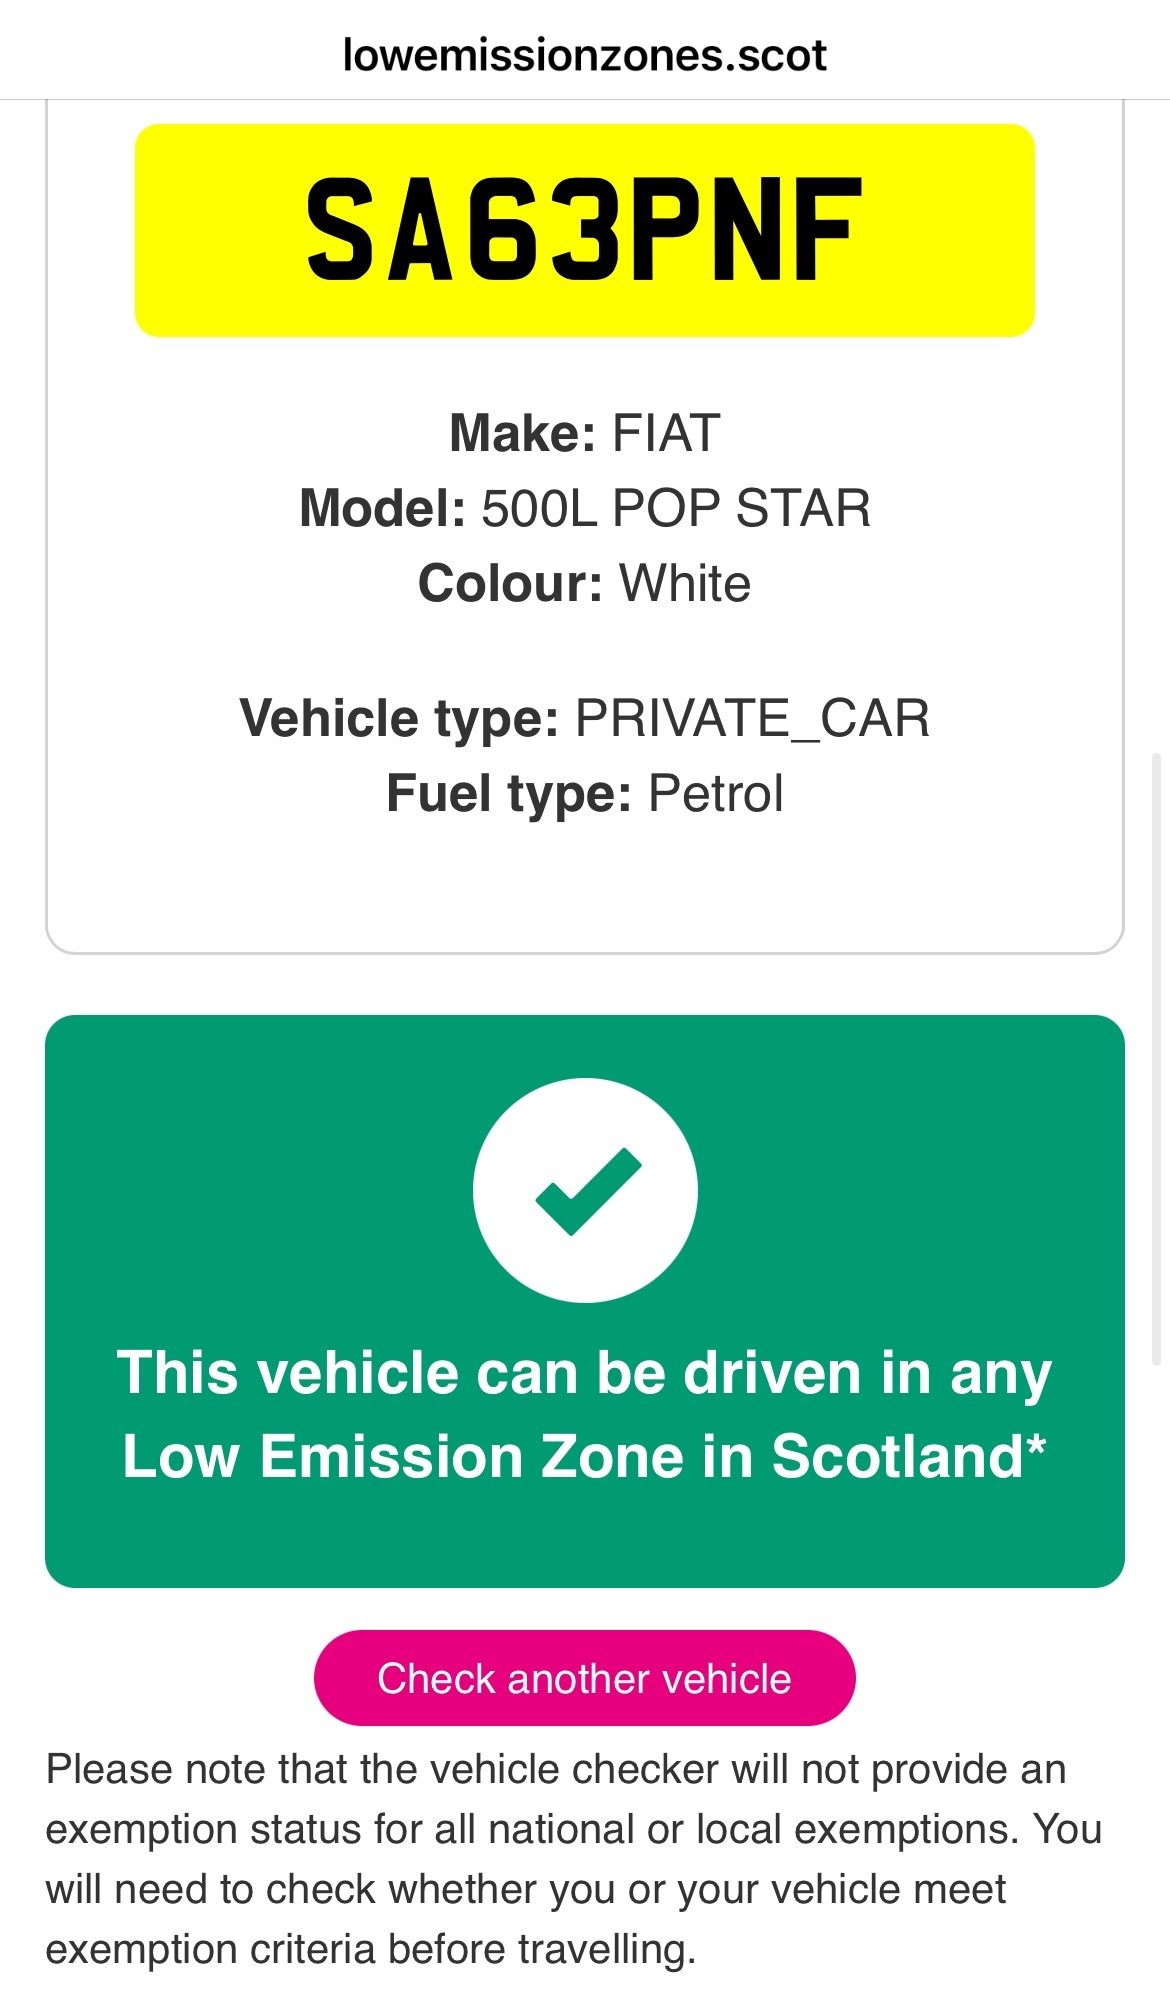This screenshot has width=1170, height=1998.
Task: Select the PRIVATE_CAR vehicle type value
Action: coord(752,718)
